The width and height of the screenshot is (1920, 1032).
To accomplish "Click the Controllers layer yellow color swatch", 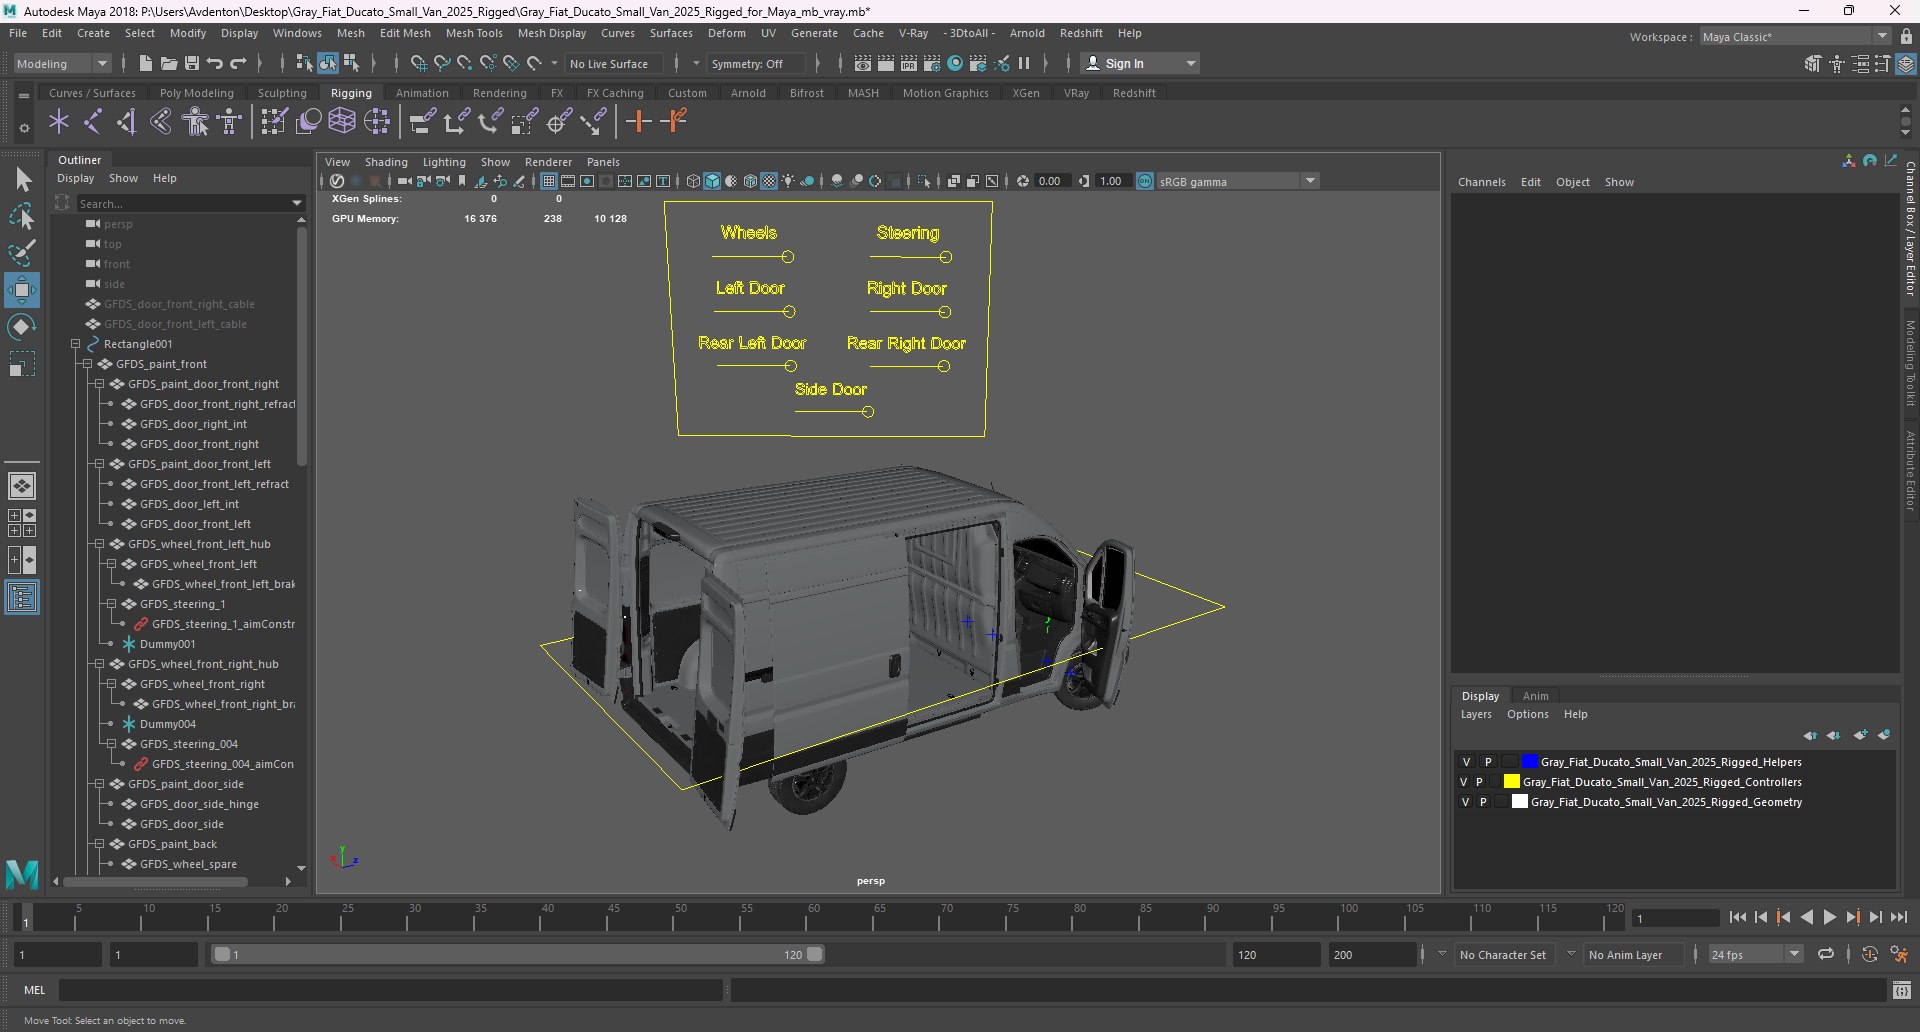I will point(1511,782).
